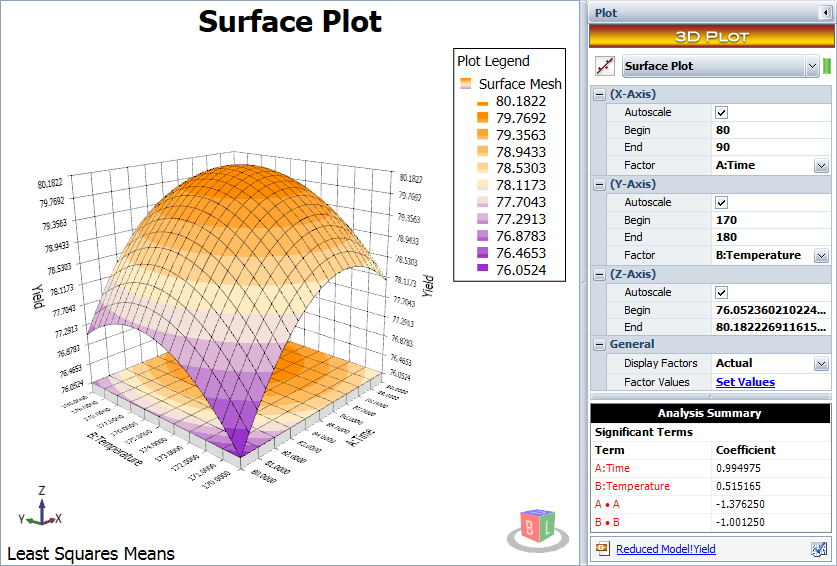This screenshot has height=566, width=837.
Task: Open the A:Time factor dropdown
Action: [x=821, y=166]
